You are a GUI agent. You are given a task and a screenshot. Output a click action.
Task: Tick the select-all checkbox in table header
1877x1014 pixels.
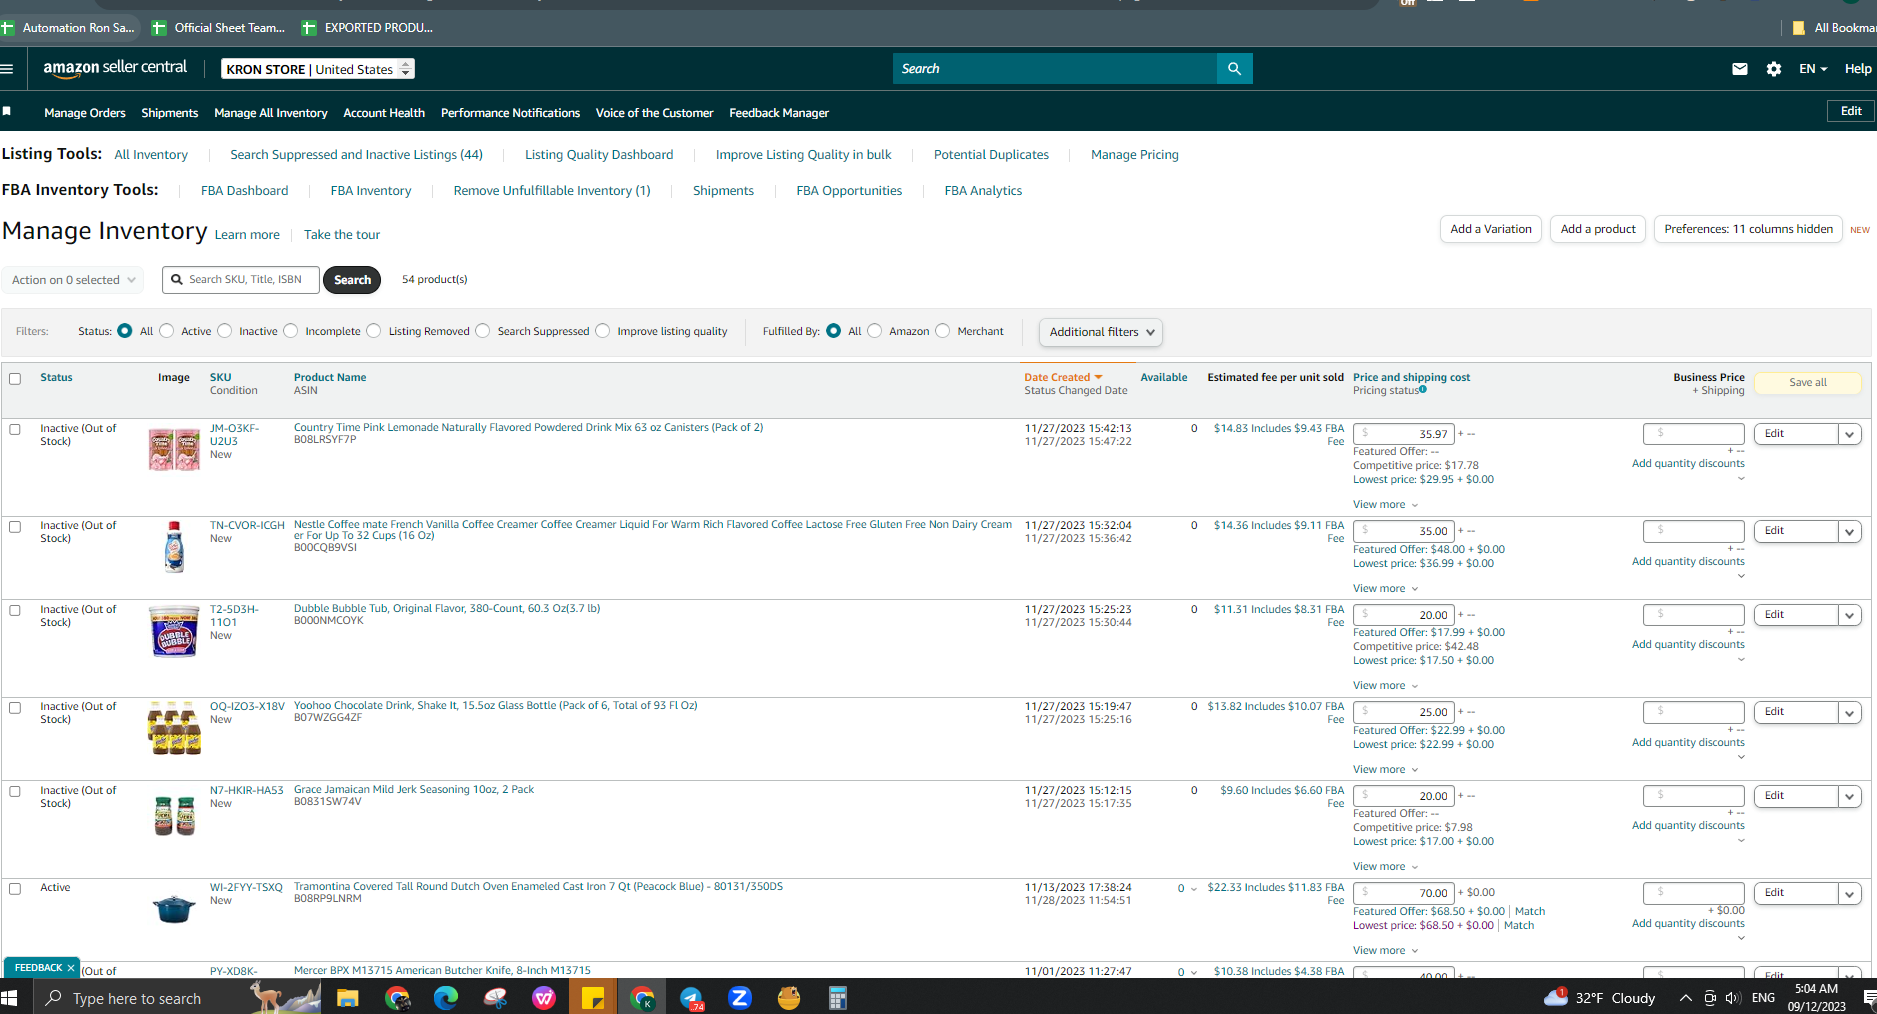pos(15,378)
